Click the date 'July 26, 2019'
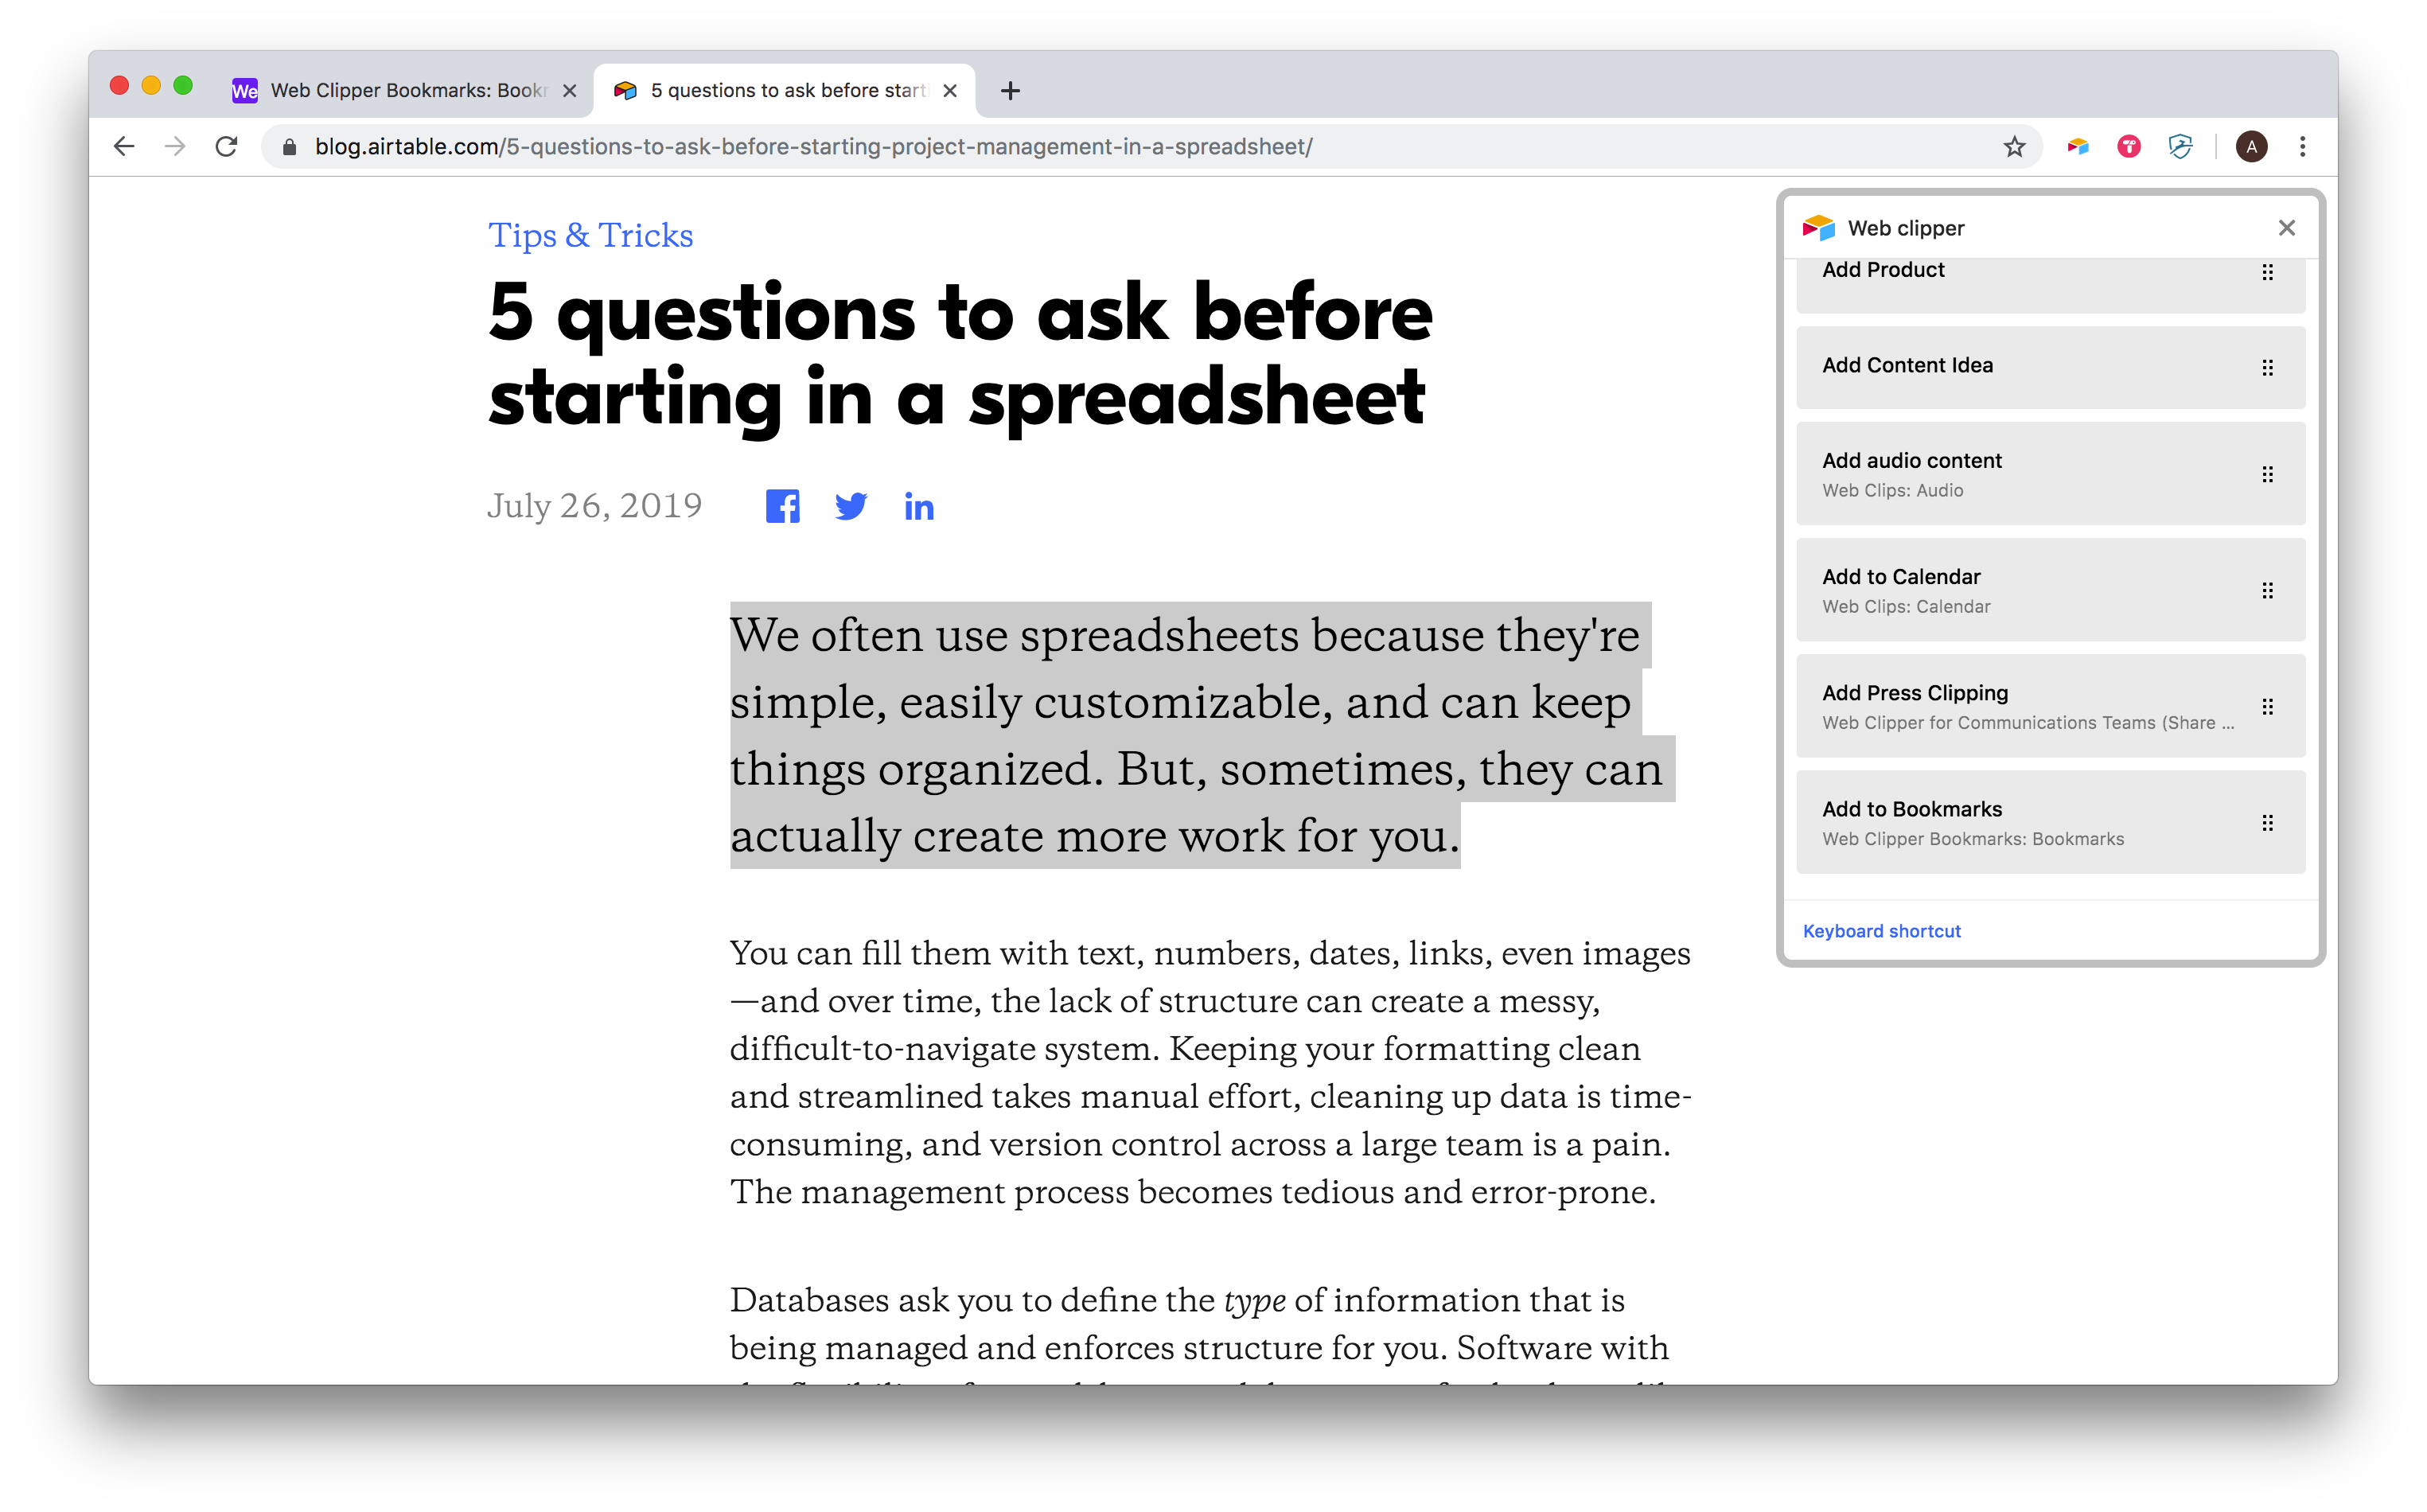2427x1512 pixels. pyautogui.click(x=594, y=506)
